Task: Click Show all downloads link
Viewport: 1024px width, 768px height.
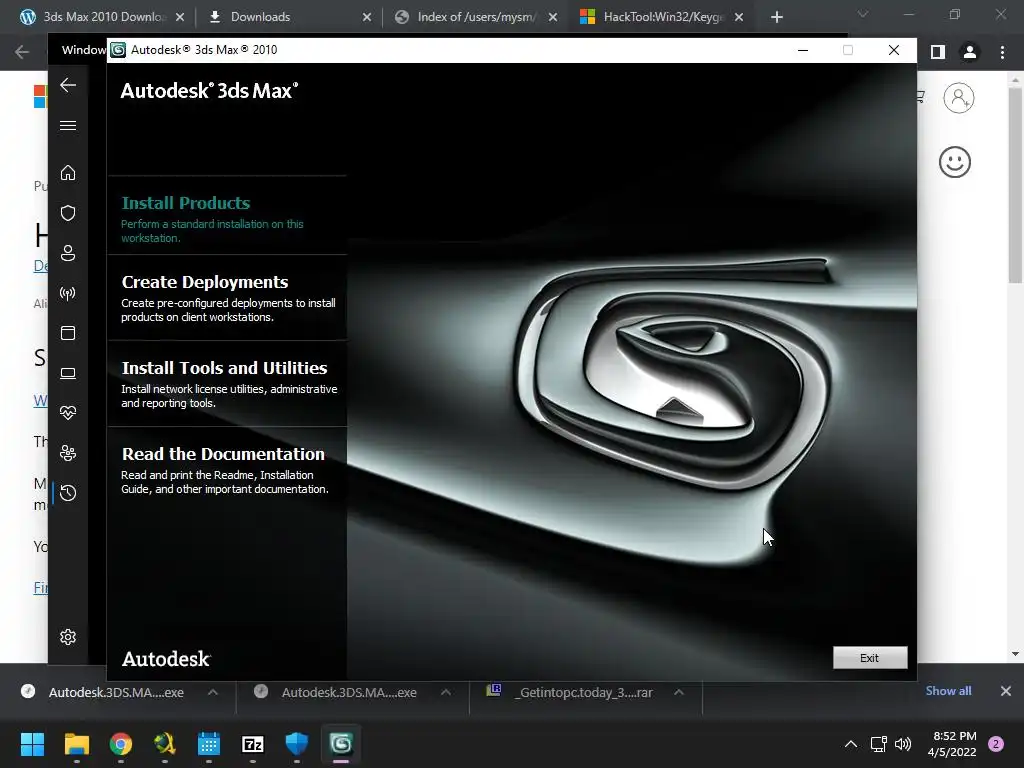Action: coord(948,691)
